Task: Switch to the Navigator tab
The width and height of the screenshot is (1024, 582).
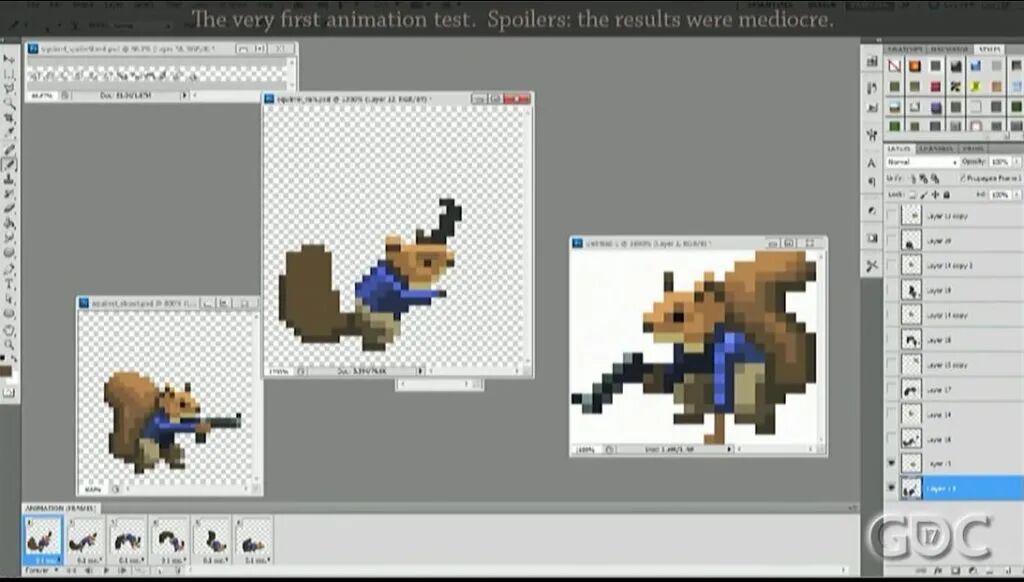Action: coord(950,50)
